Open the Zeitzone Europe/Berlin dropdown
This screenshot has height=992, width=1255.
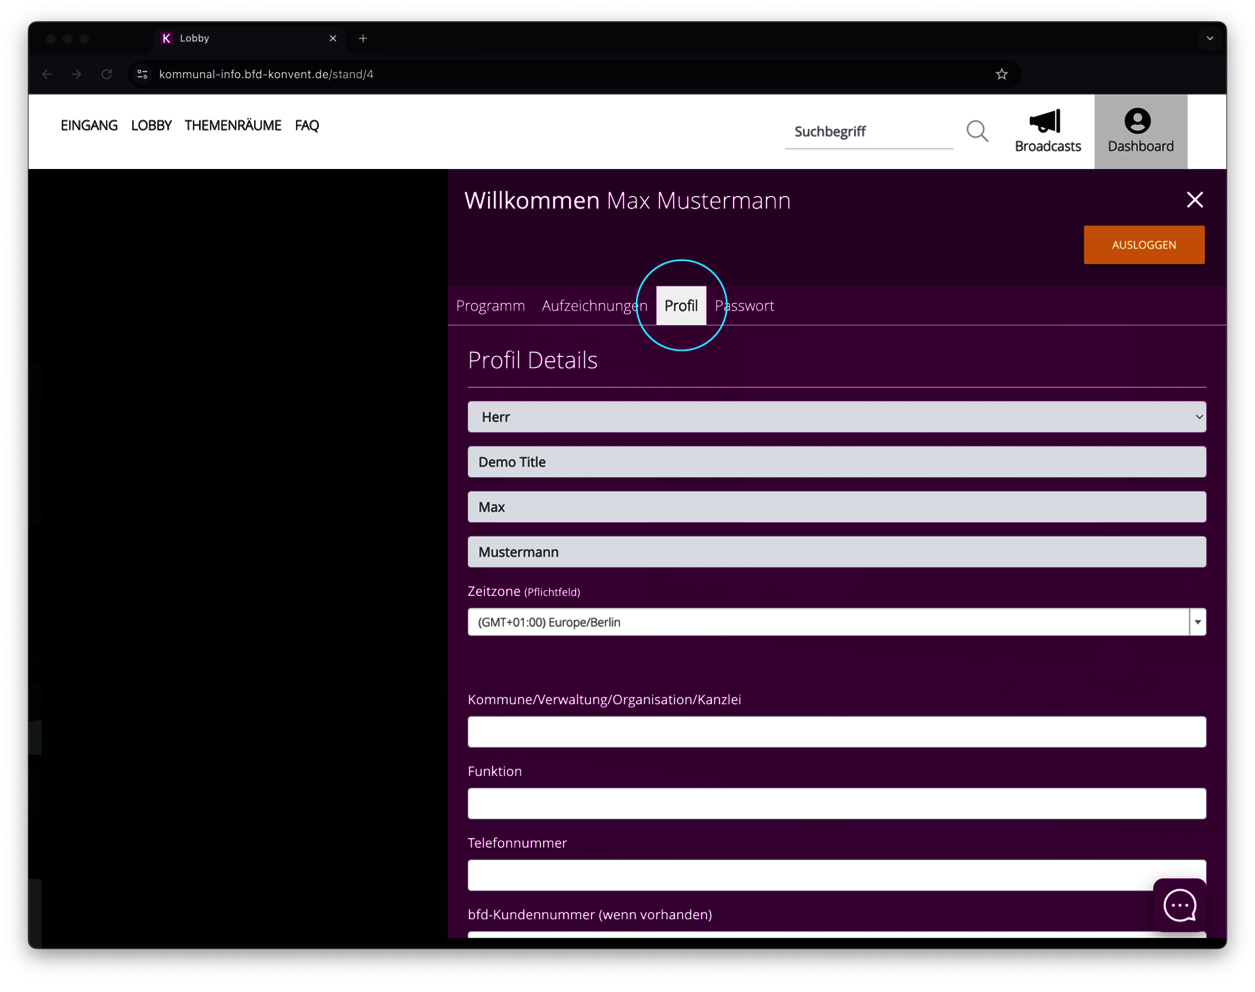836,622
